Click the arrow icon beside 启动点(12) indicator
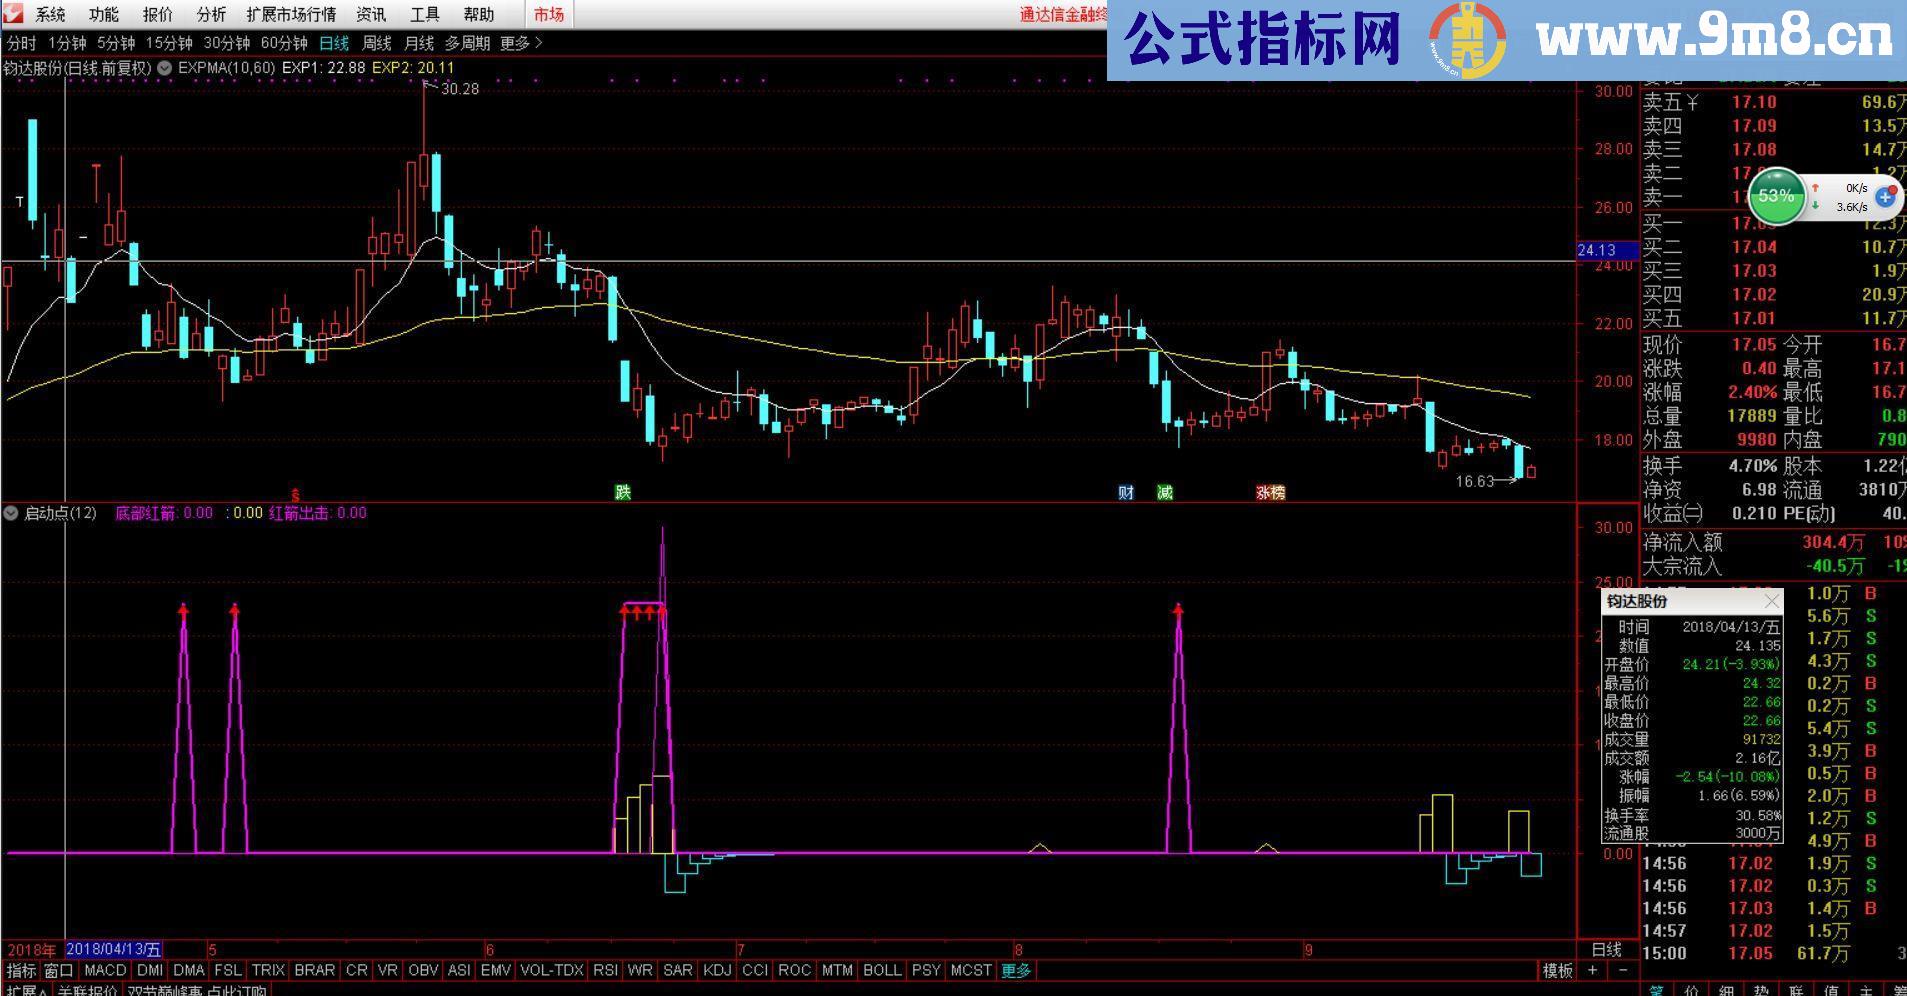 (10, 513)
